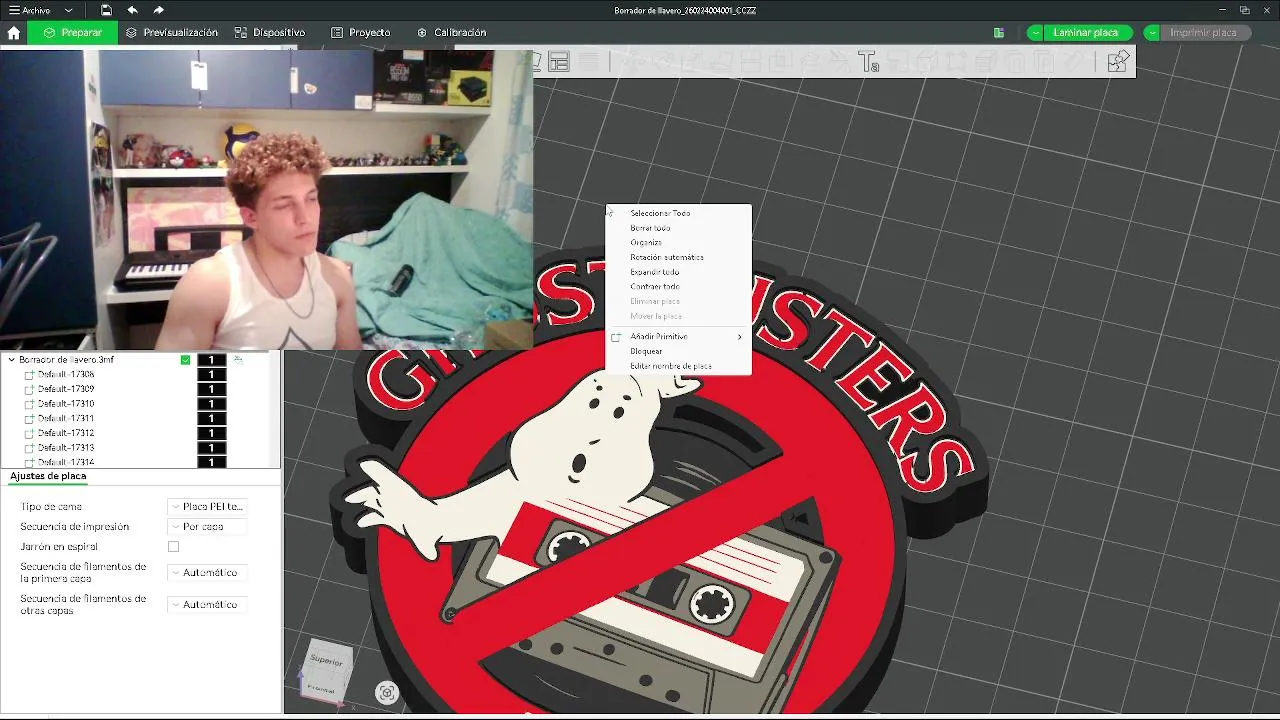Click filament box 1 on Default-17312 row
This screenshot has height=720, width=1280.
212,433
